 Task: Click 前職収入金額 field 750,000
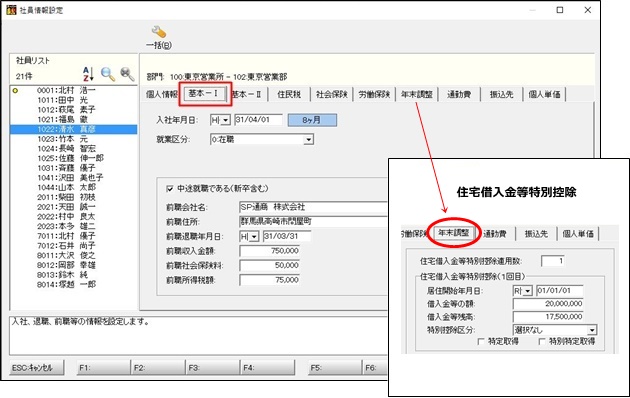point(269,251)
